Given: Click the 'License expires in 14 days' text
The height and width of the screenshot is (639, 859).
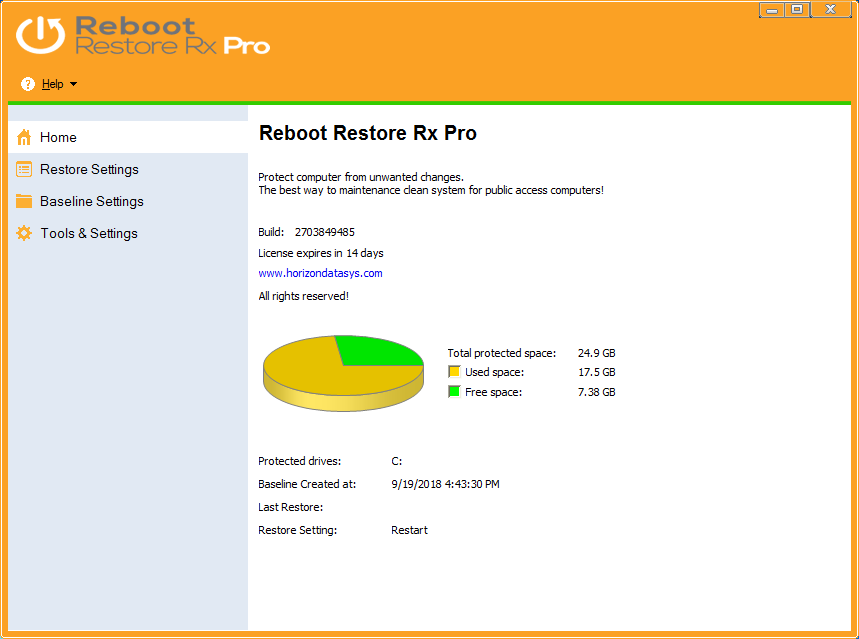Looking at the screenshot, I should [x=321, y=253].
